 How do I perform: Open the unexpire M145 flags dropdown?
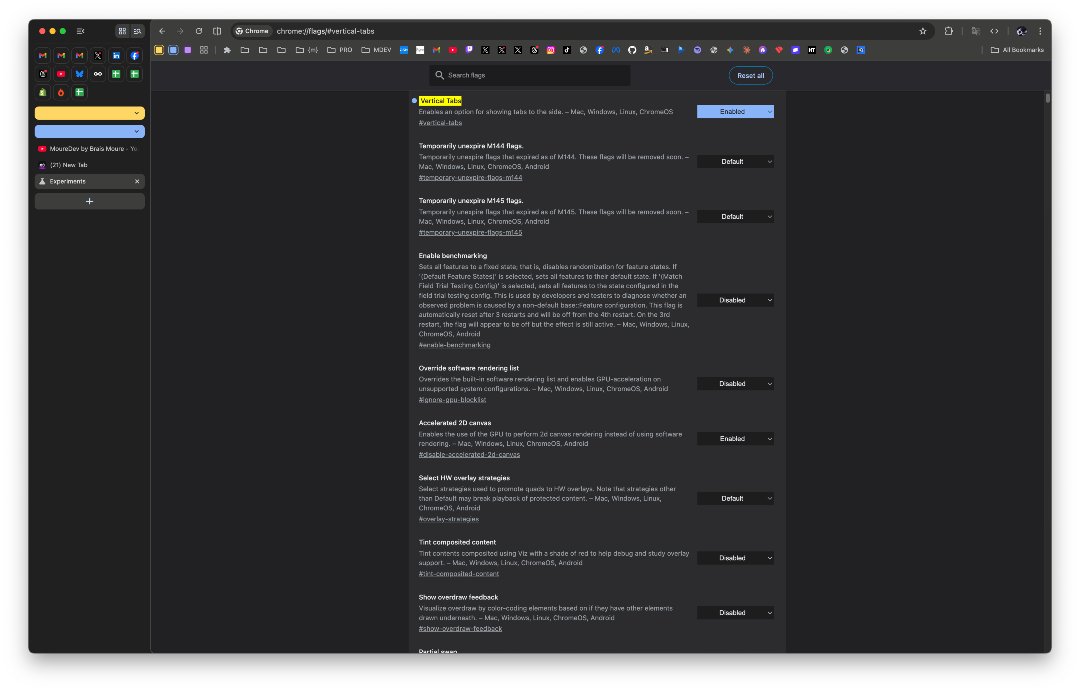735,216
